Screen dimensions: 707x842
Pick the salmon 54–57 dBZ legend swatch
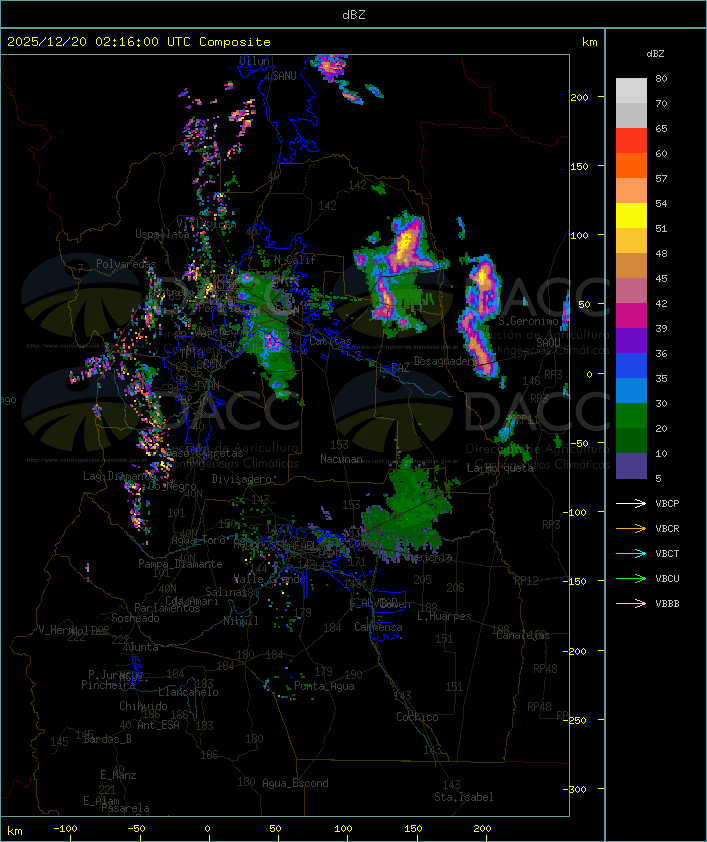[x=631, y=191]
